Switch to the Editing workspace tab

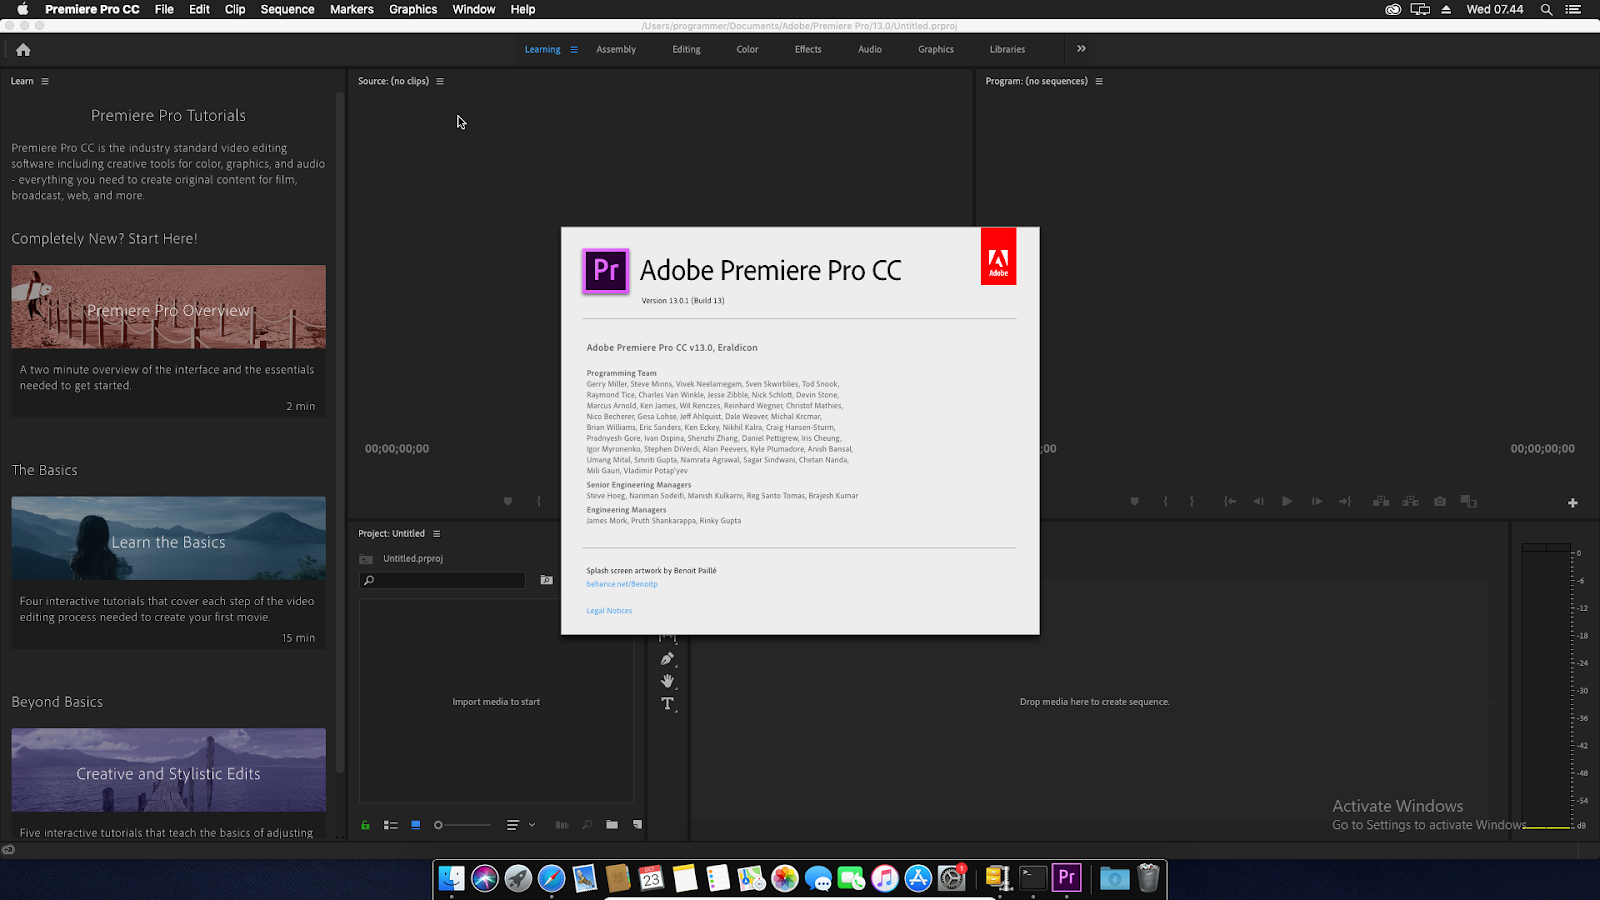(x=686, y=49)
